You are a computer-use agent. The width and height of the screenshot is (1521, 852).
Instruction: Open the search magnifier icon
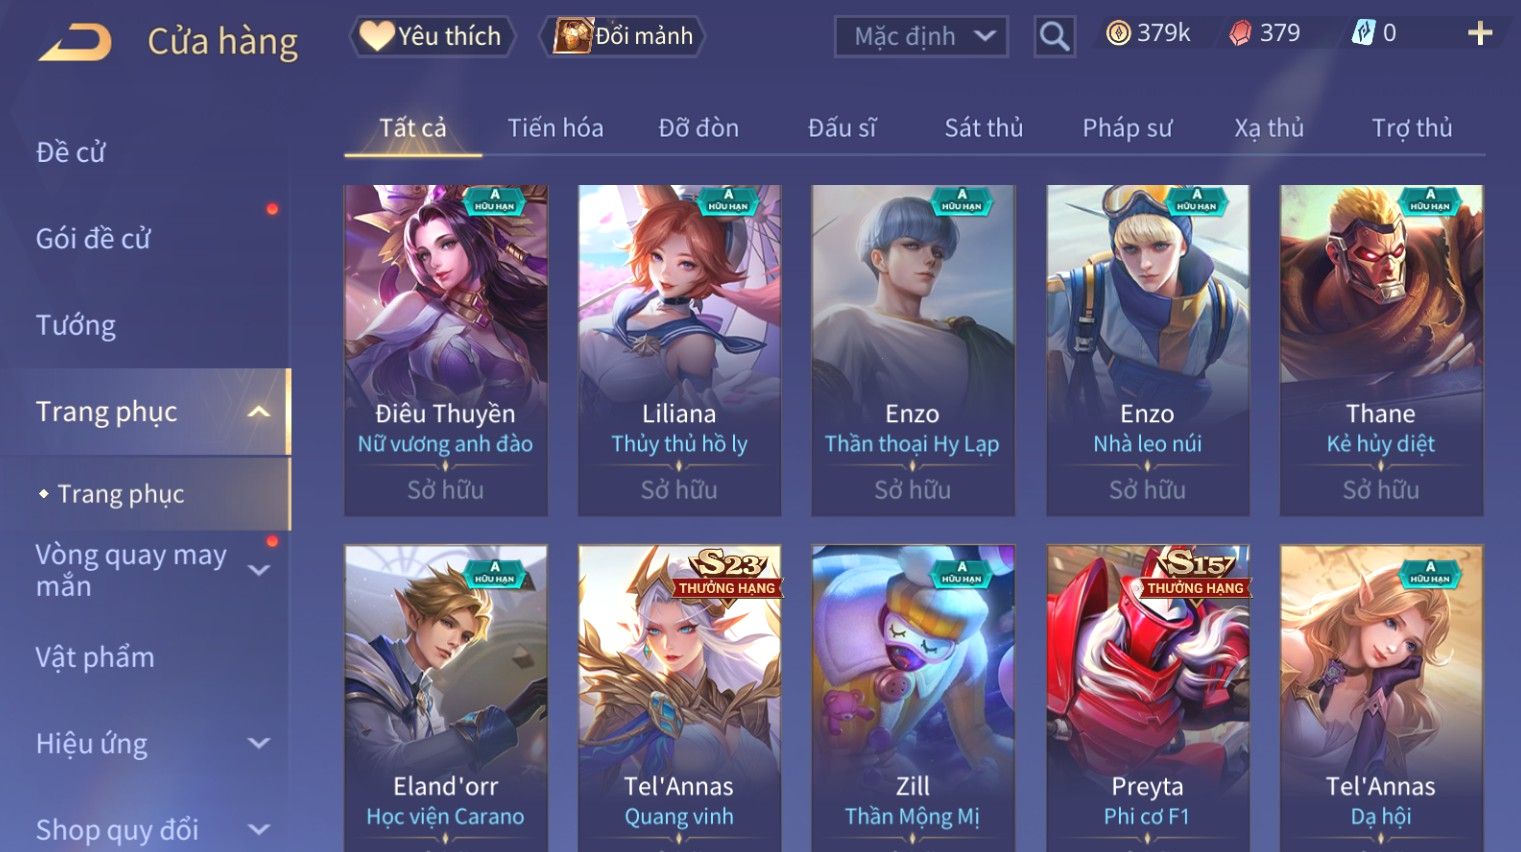pos(1054,37)
